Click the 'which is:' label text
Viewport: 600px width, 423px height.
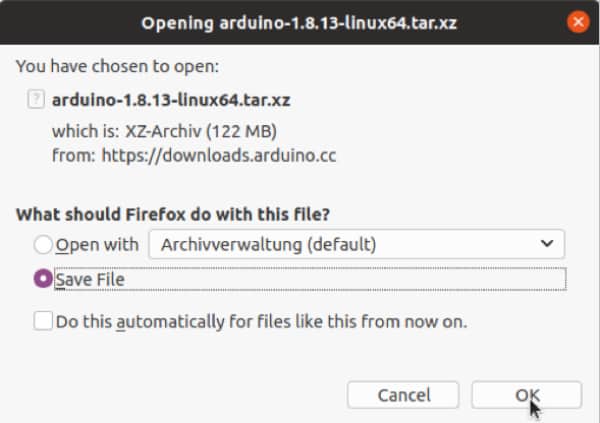86,131
